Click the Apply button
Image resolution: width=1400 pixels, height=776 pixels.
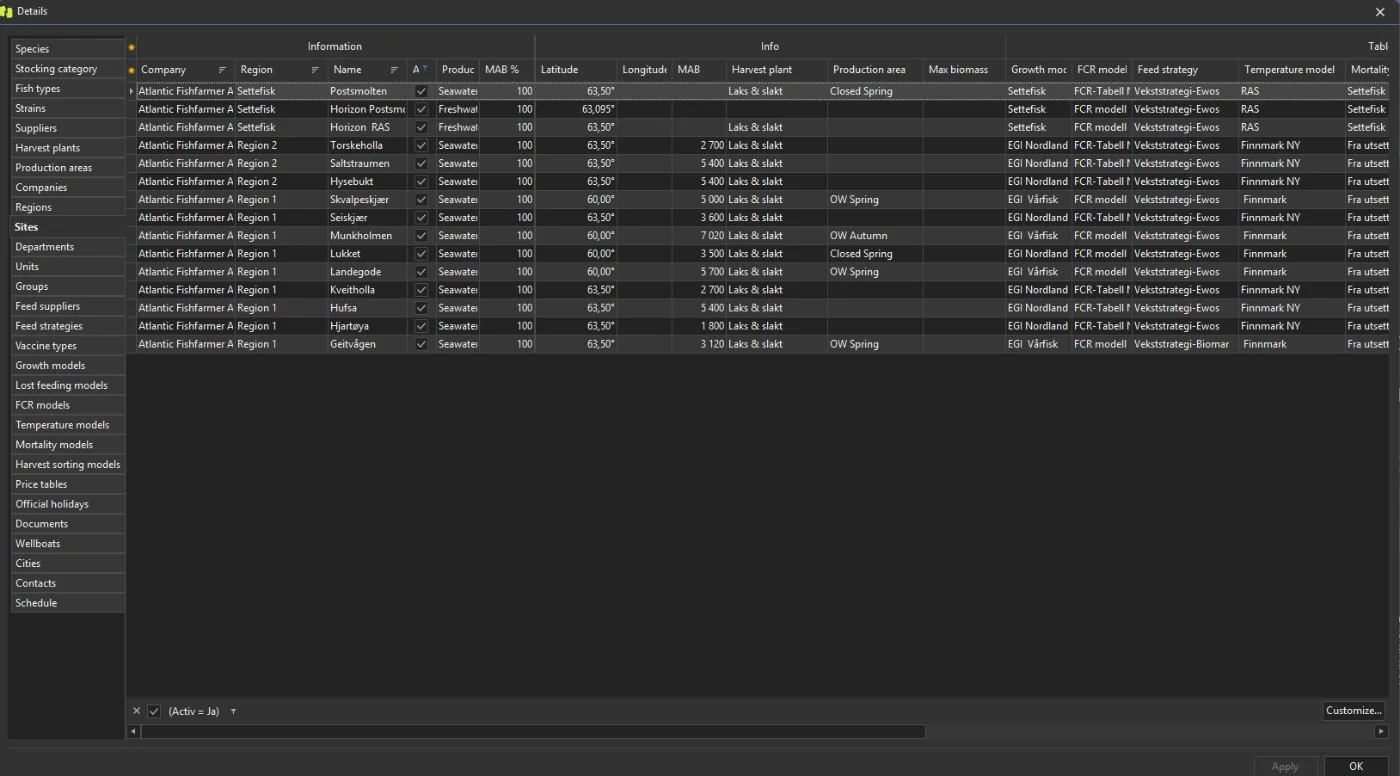(x=1285, y=766)
